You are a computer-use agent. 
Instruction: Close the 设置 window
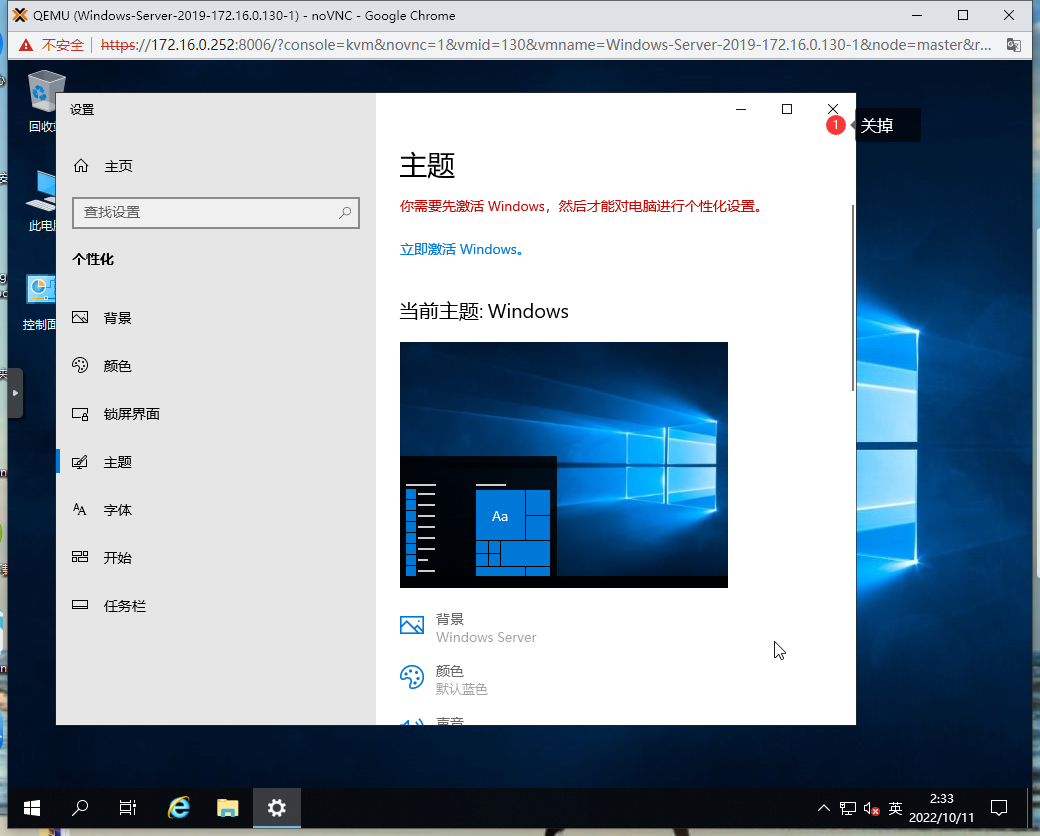point(832,109)
